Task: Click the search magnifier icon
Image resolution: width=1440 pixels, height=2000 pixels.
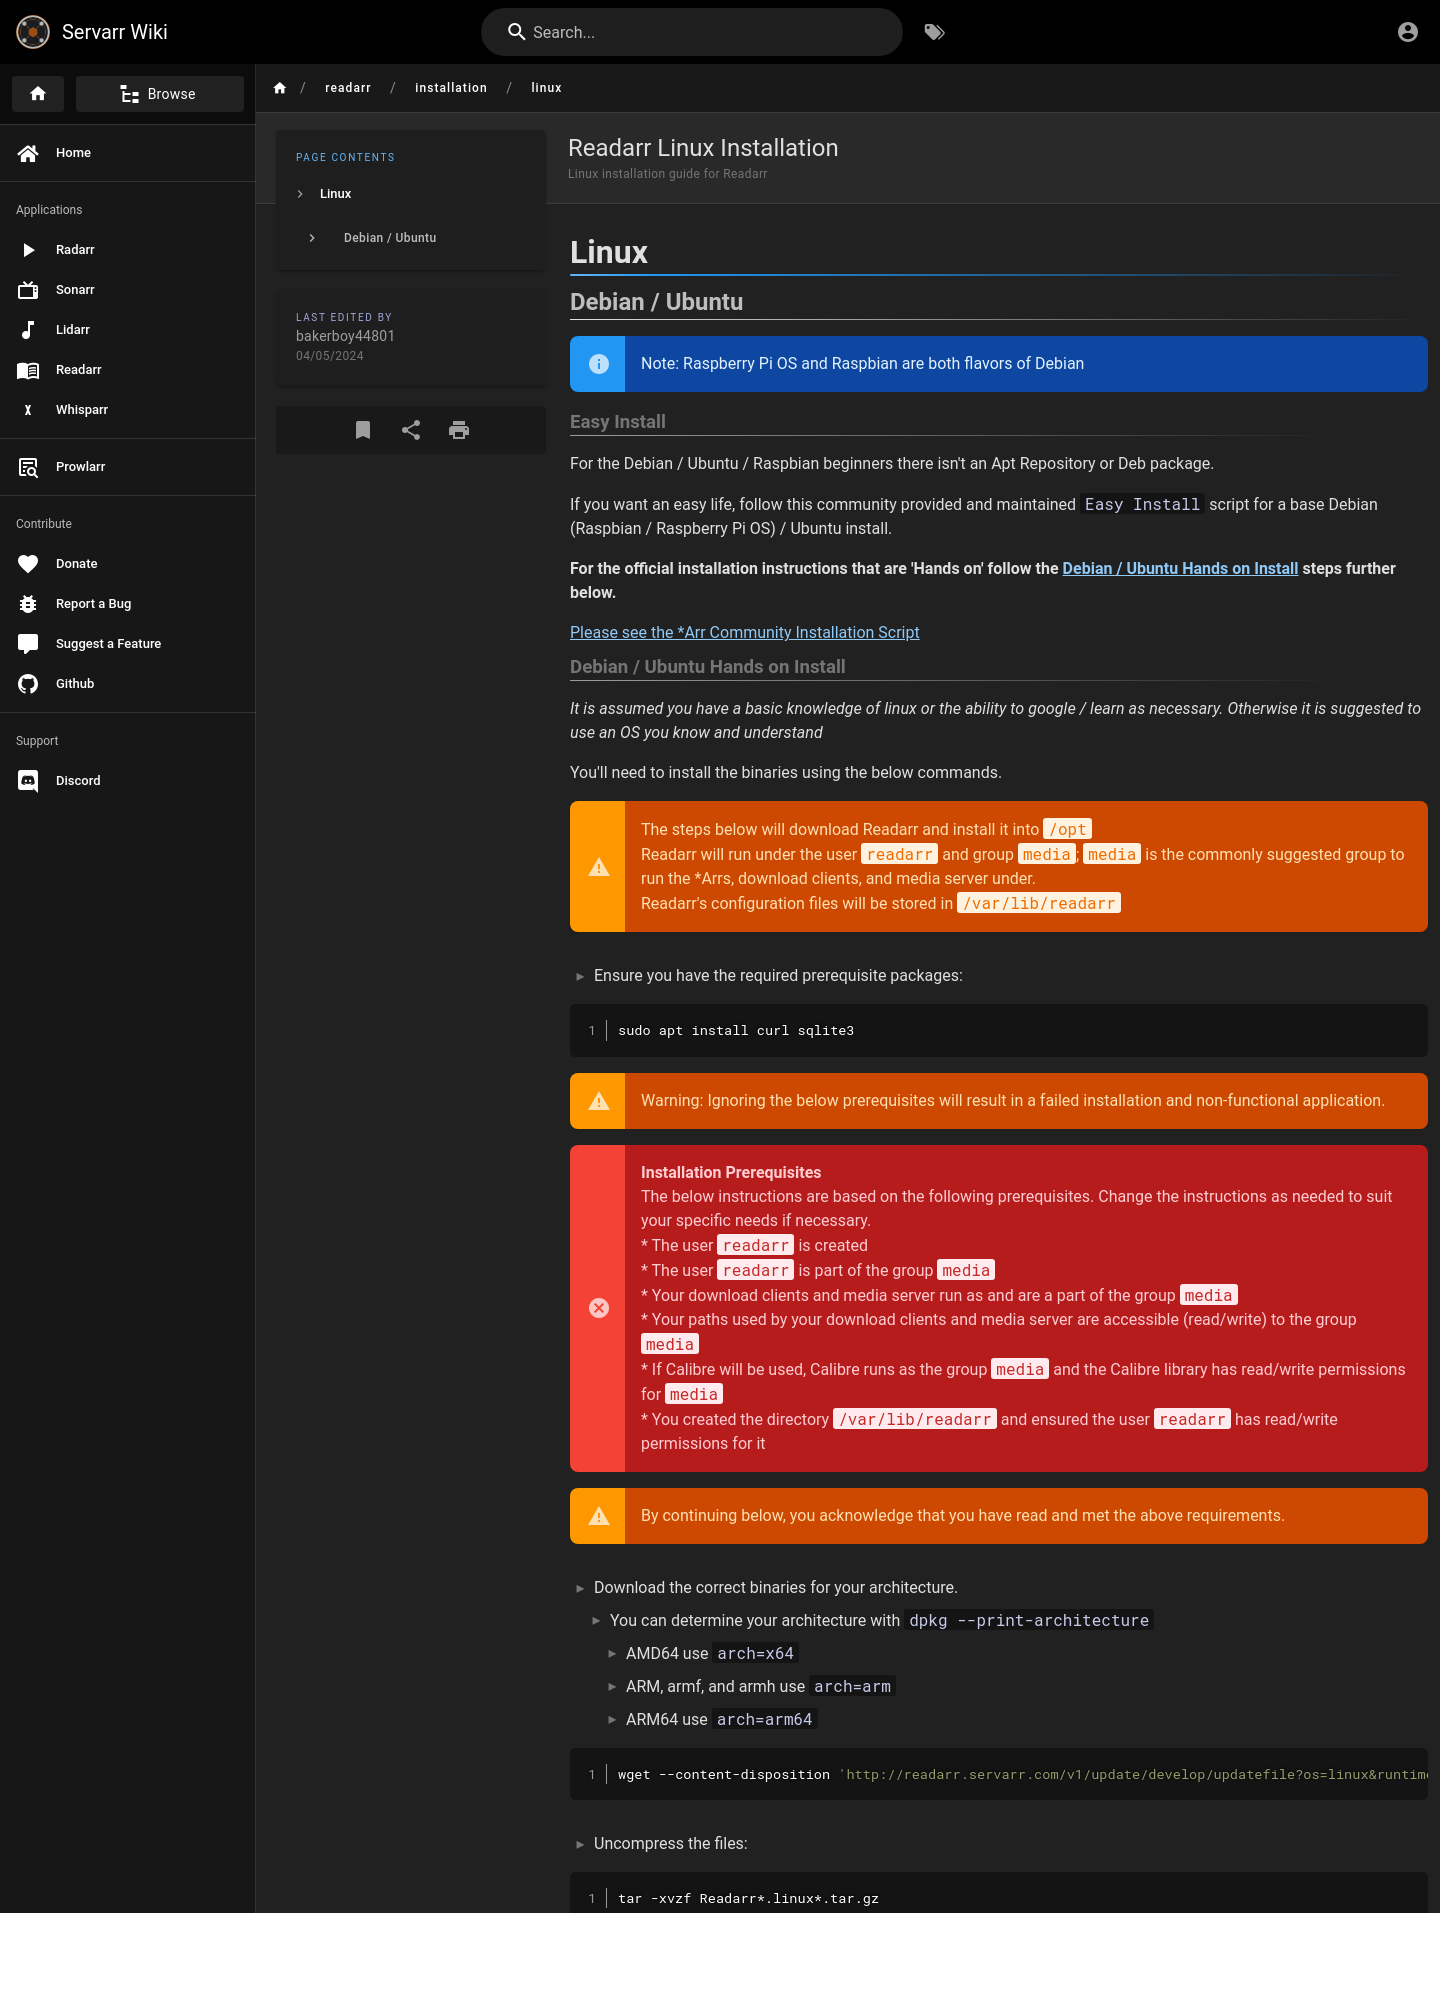Action: (516, 32)
